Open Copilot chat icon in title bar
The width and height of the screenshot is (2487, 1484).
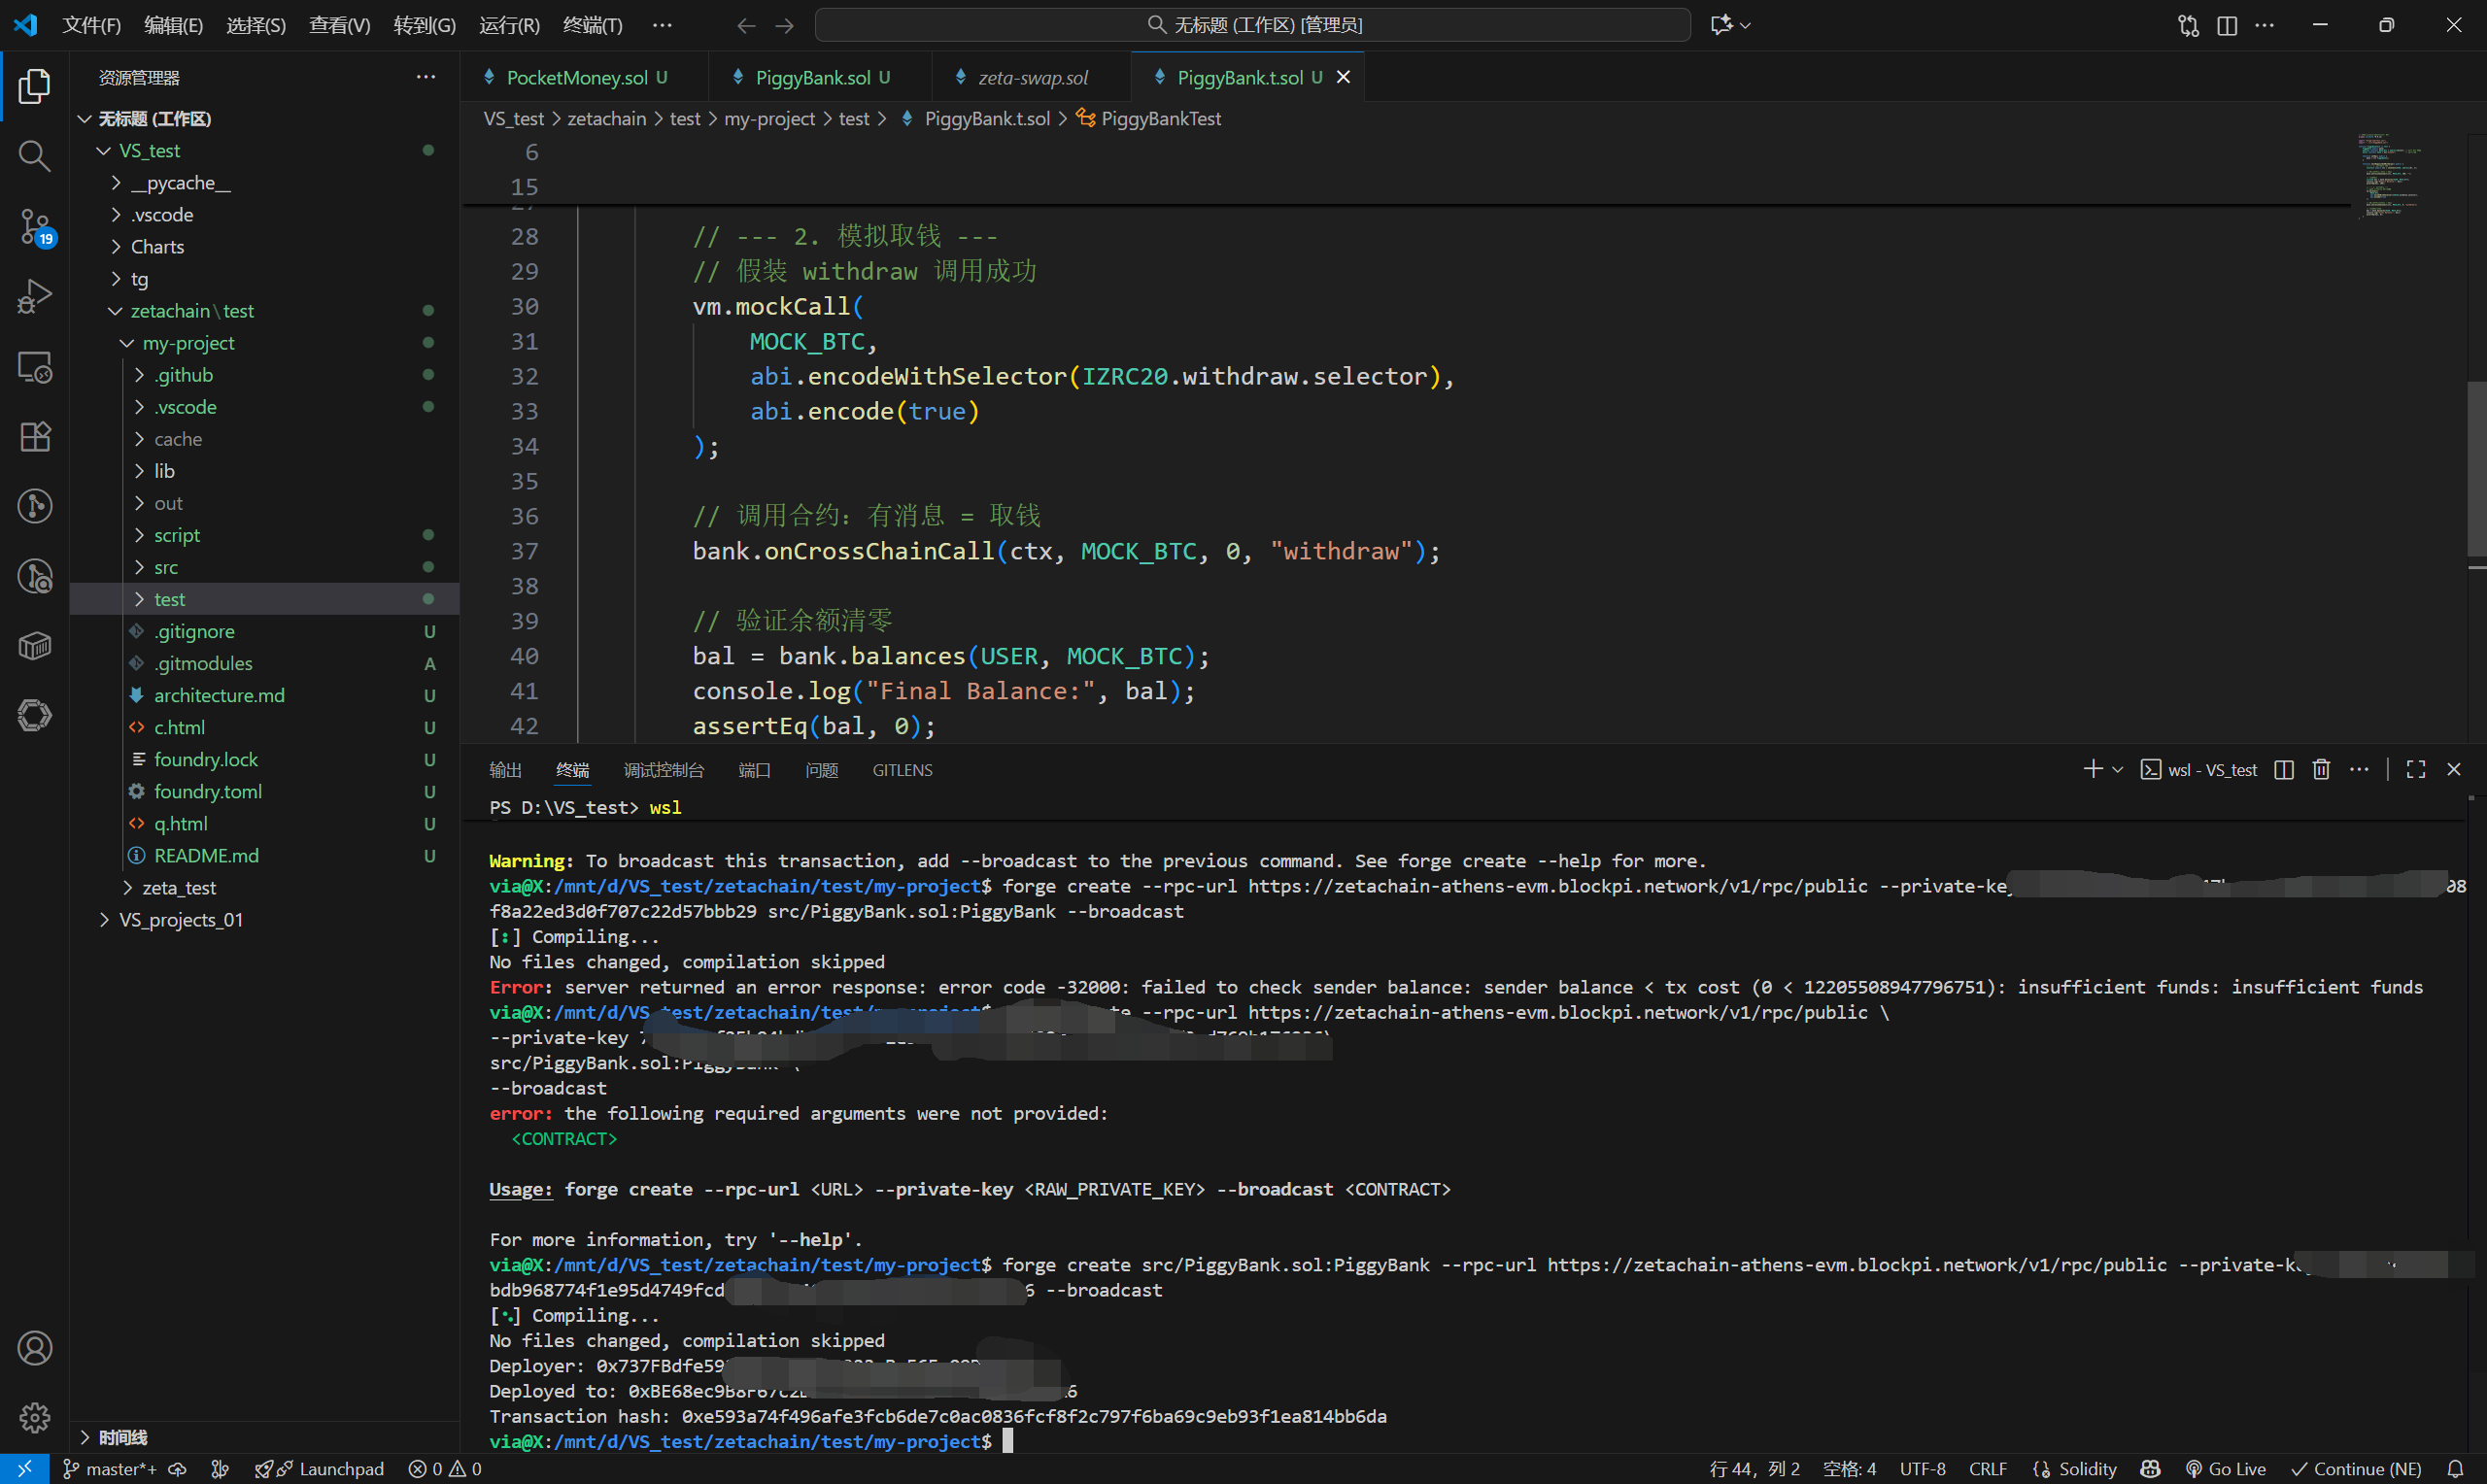point(1720,25)
